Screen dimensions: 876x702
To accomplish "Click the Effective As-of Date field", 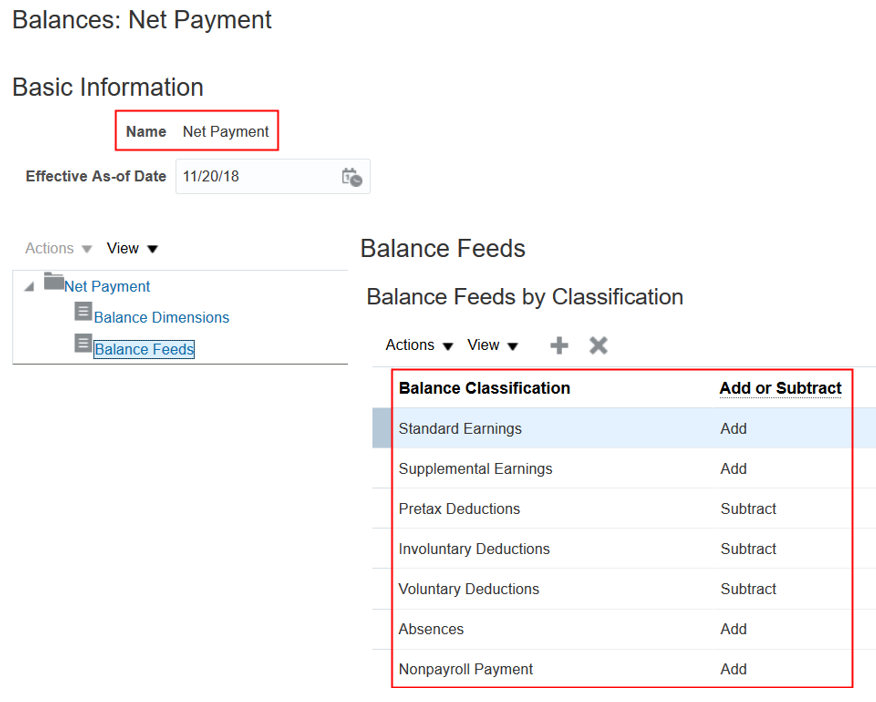I will pos(255,177).
